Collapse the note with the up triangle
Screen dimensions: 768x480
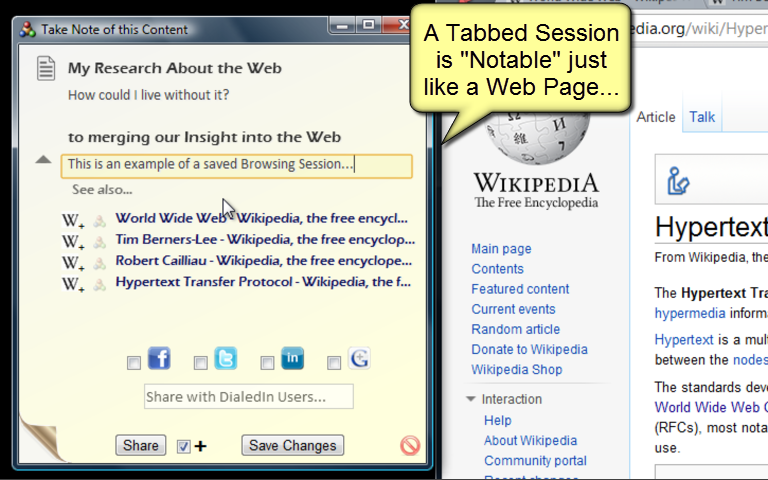point(43,159)
